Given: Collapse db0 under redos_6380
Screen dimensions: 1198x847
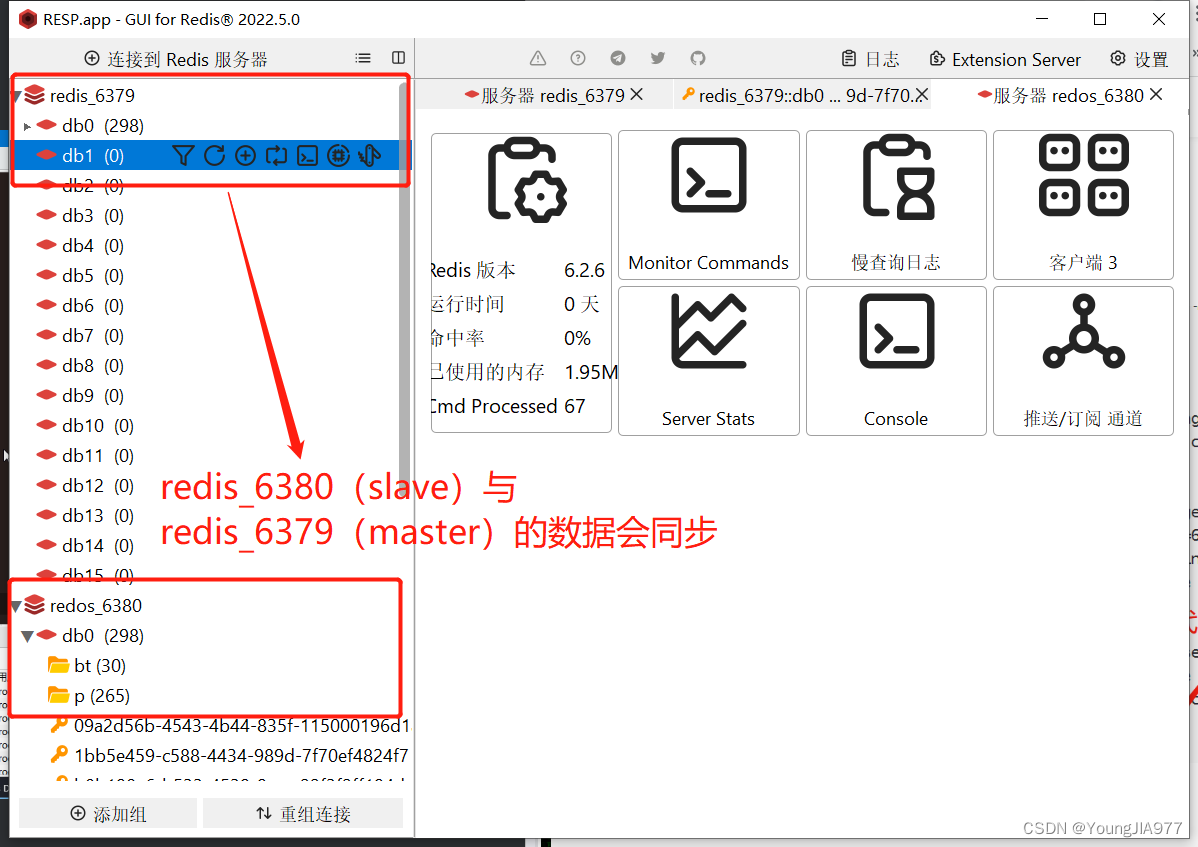Looking at the screenshot, I should point(28,635).
